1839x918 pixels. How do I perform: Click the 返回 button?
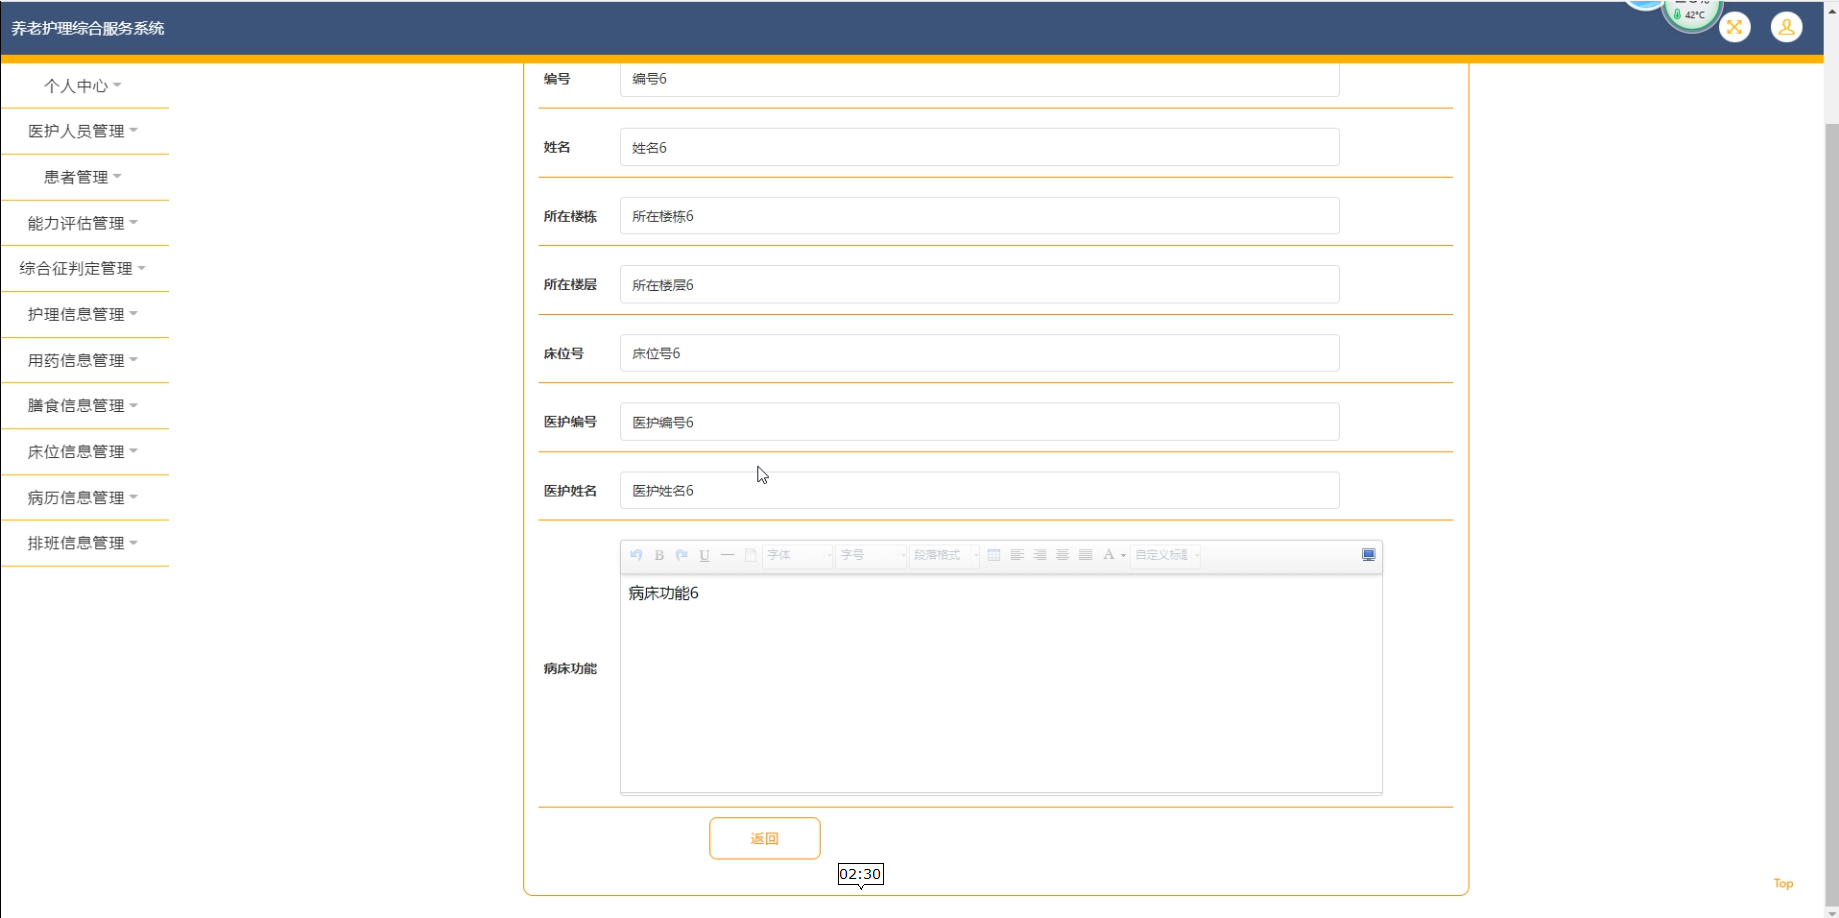click(x=765, y=838)
